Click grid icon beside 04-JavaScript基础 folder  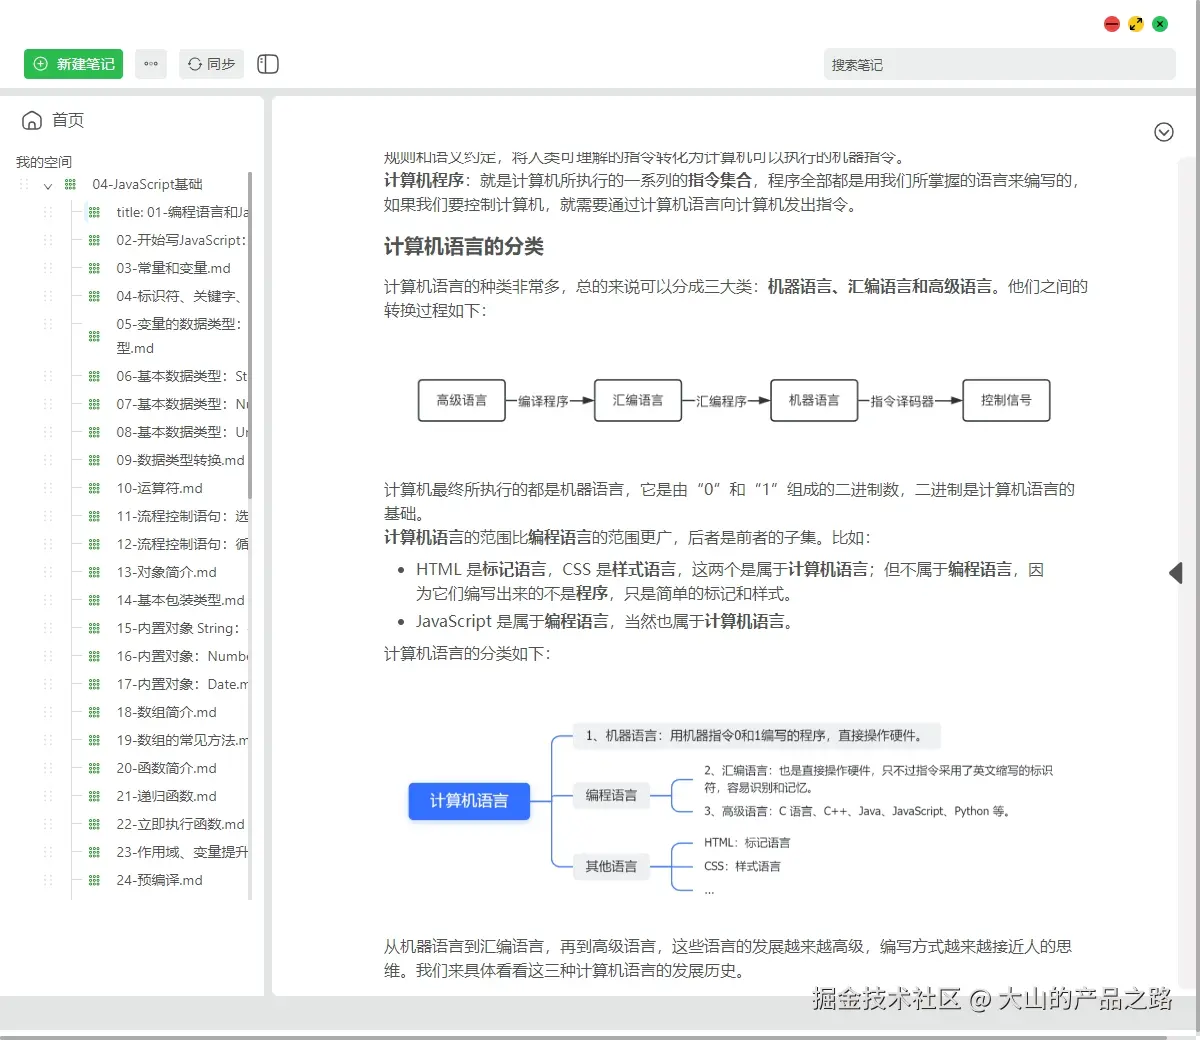coord(70,184)
